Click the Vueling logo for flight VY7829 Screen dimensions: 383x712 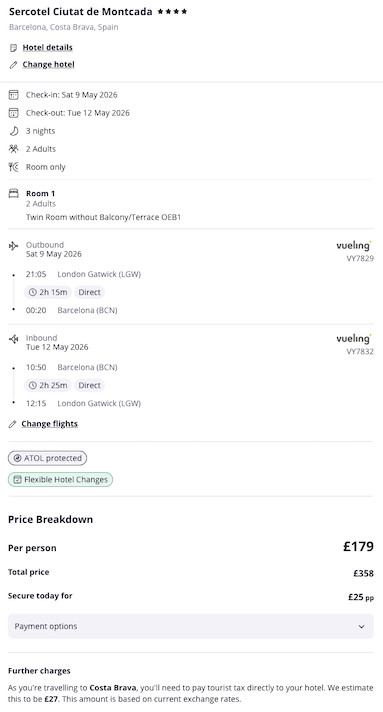click(x=354, y=246)
